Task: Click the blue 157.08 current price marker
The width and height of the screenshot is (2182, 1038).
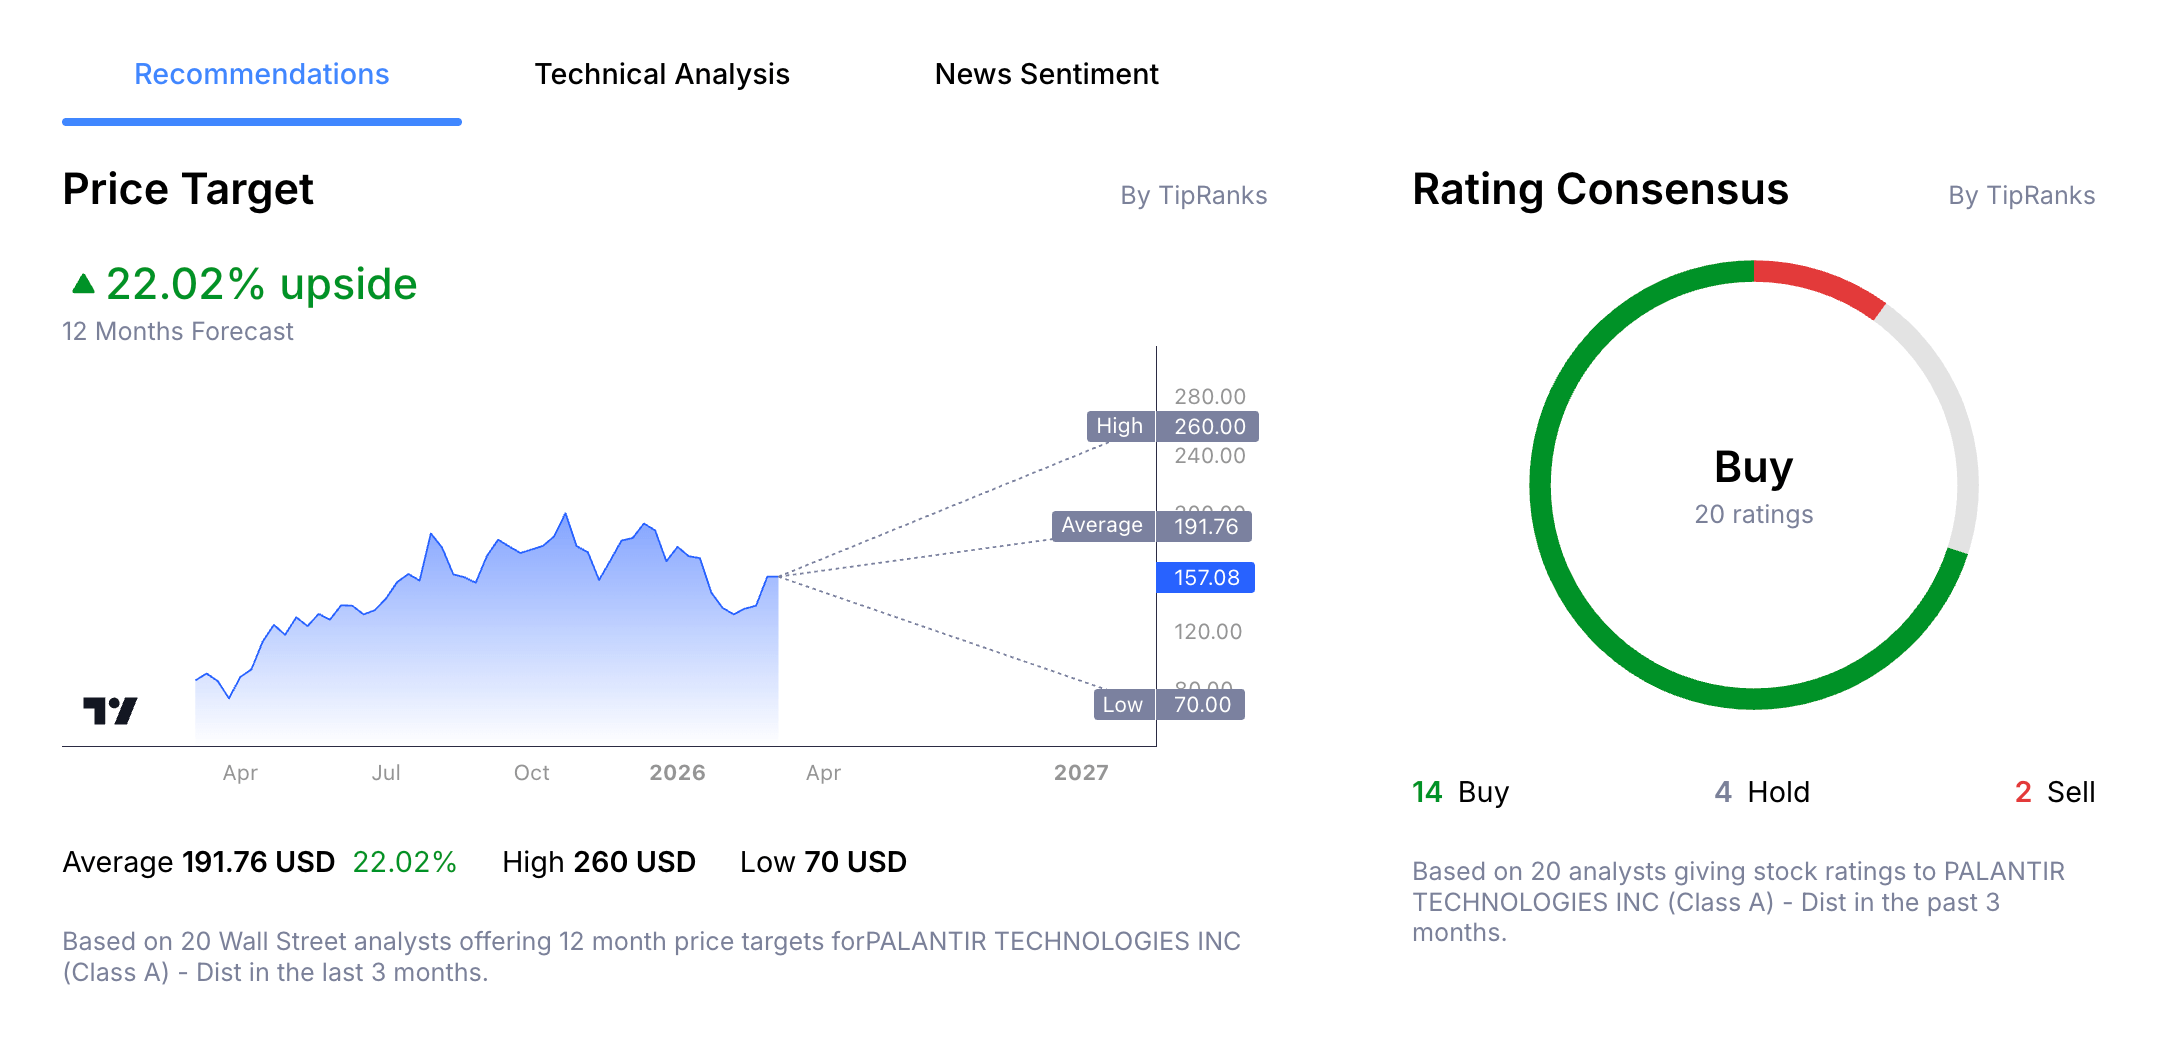Action: click(x=1205, y=577)
